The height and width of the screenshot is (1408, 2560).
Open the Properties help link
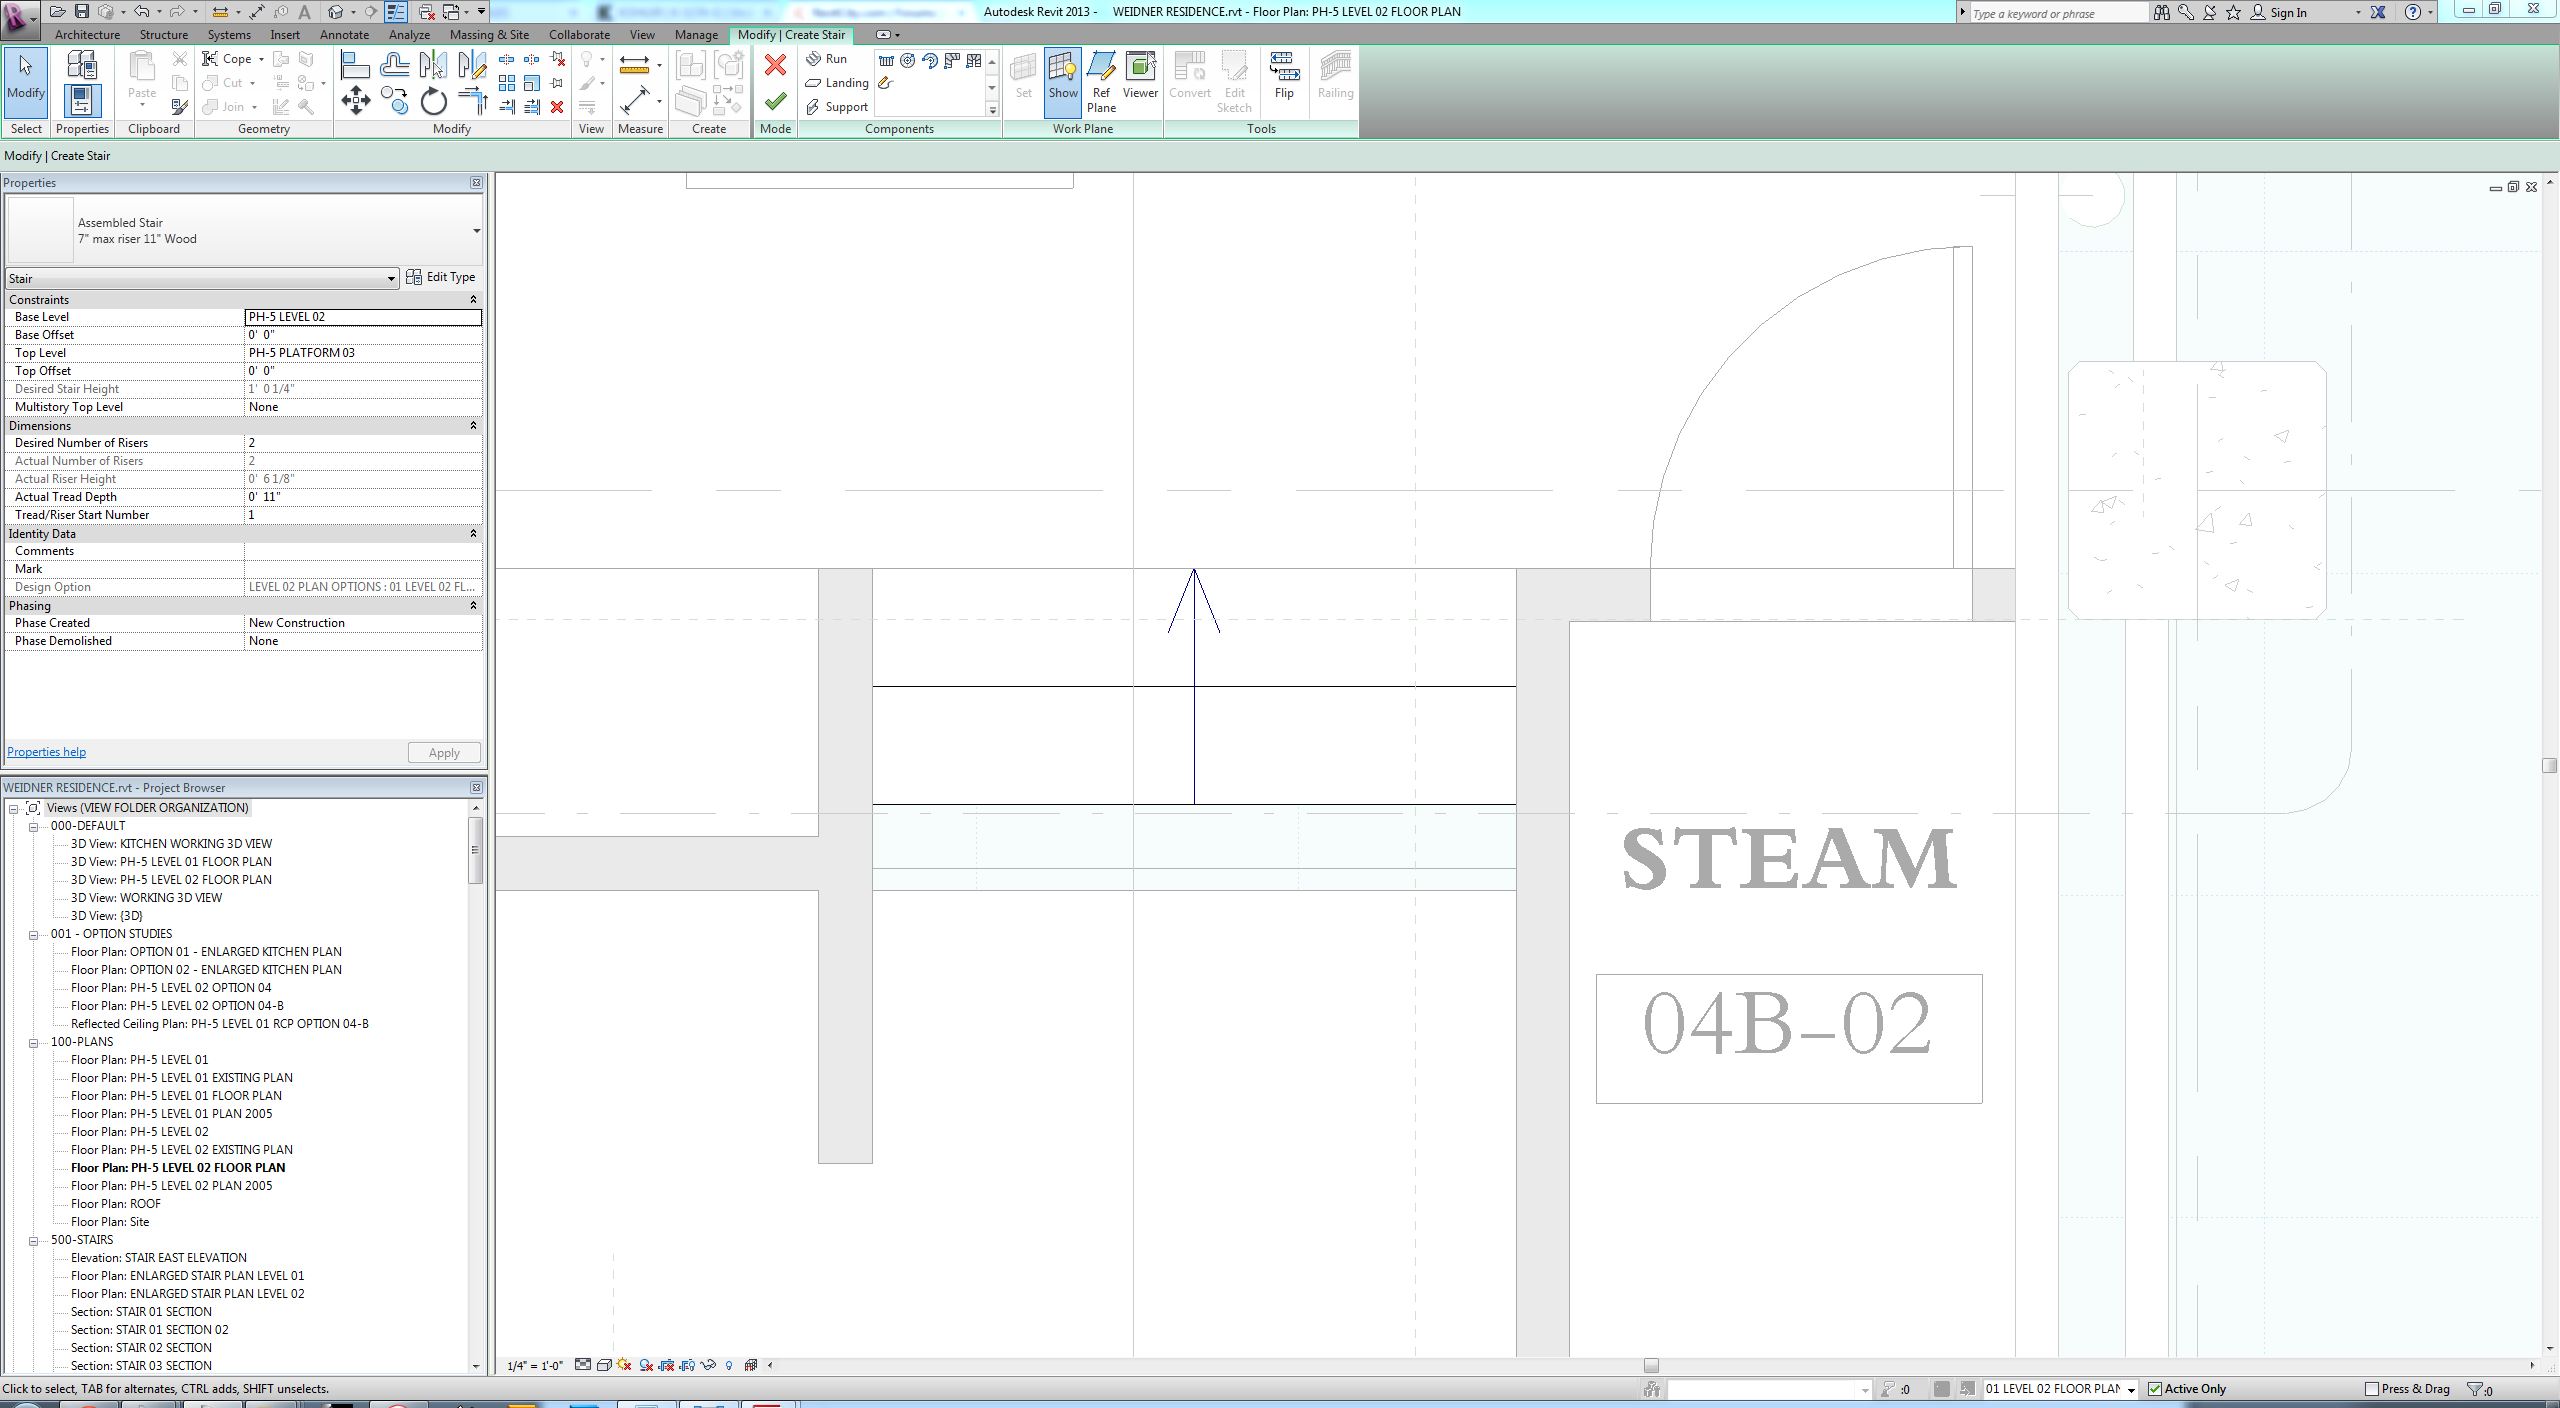[x=46, y=752]
